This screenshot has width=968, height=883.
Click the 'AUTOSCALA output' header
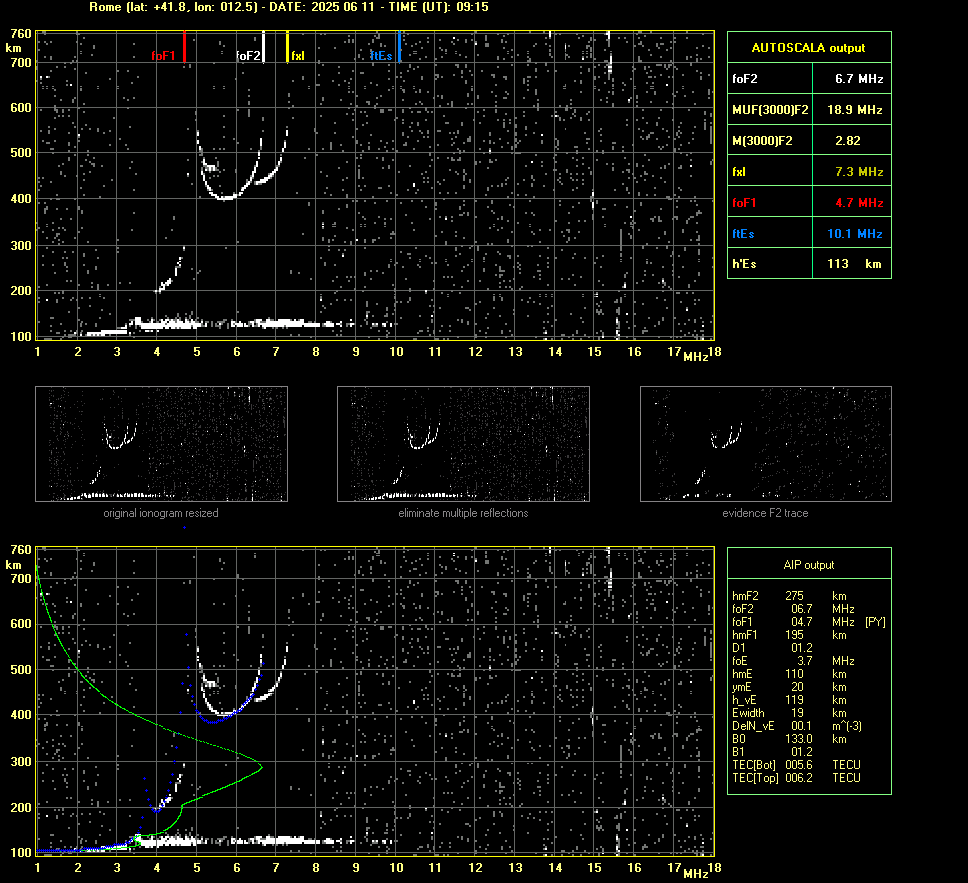pos(808,48)
